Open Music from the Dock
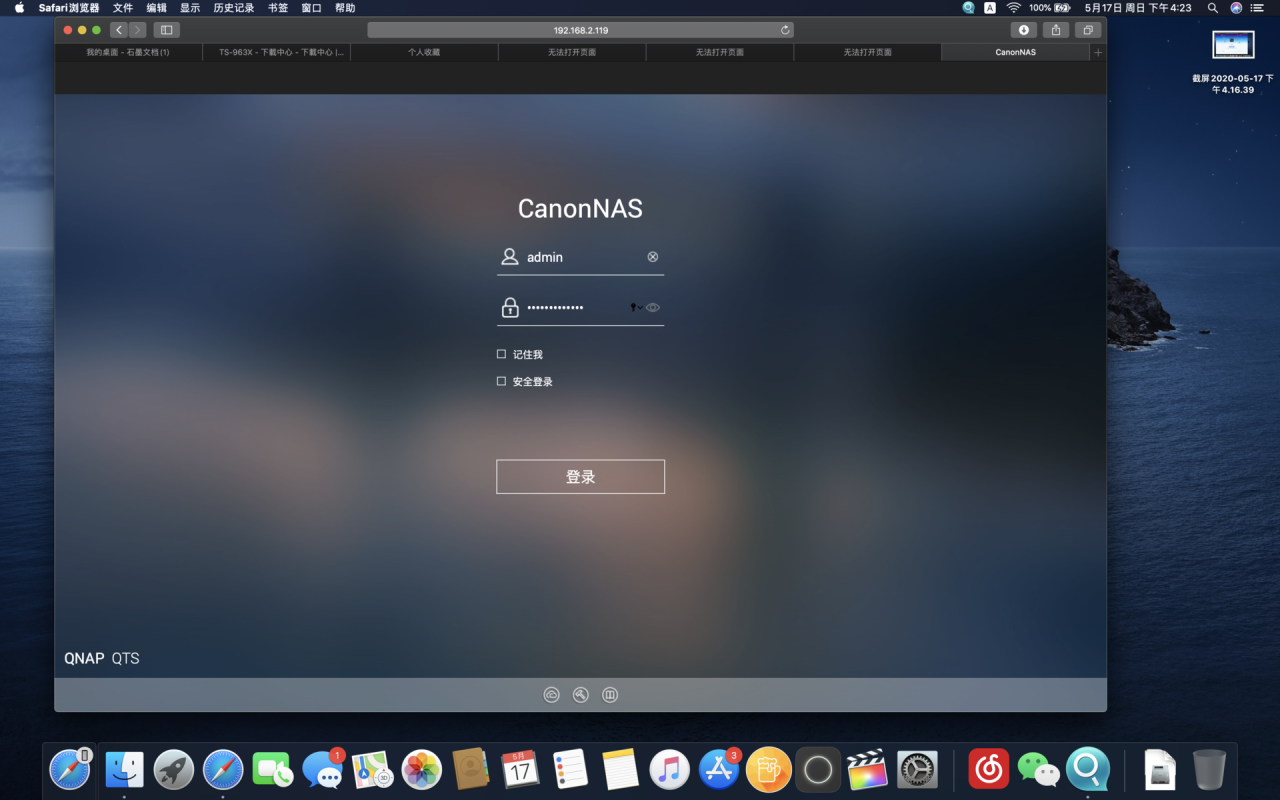 coord(669,770)
